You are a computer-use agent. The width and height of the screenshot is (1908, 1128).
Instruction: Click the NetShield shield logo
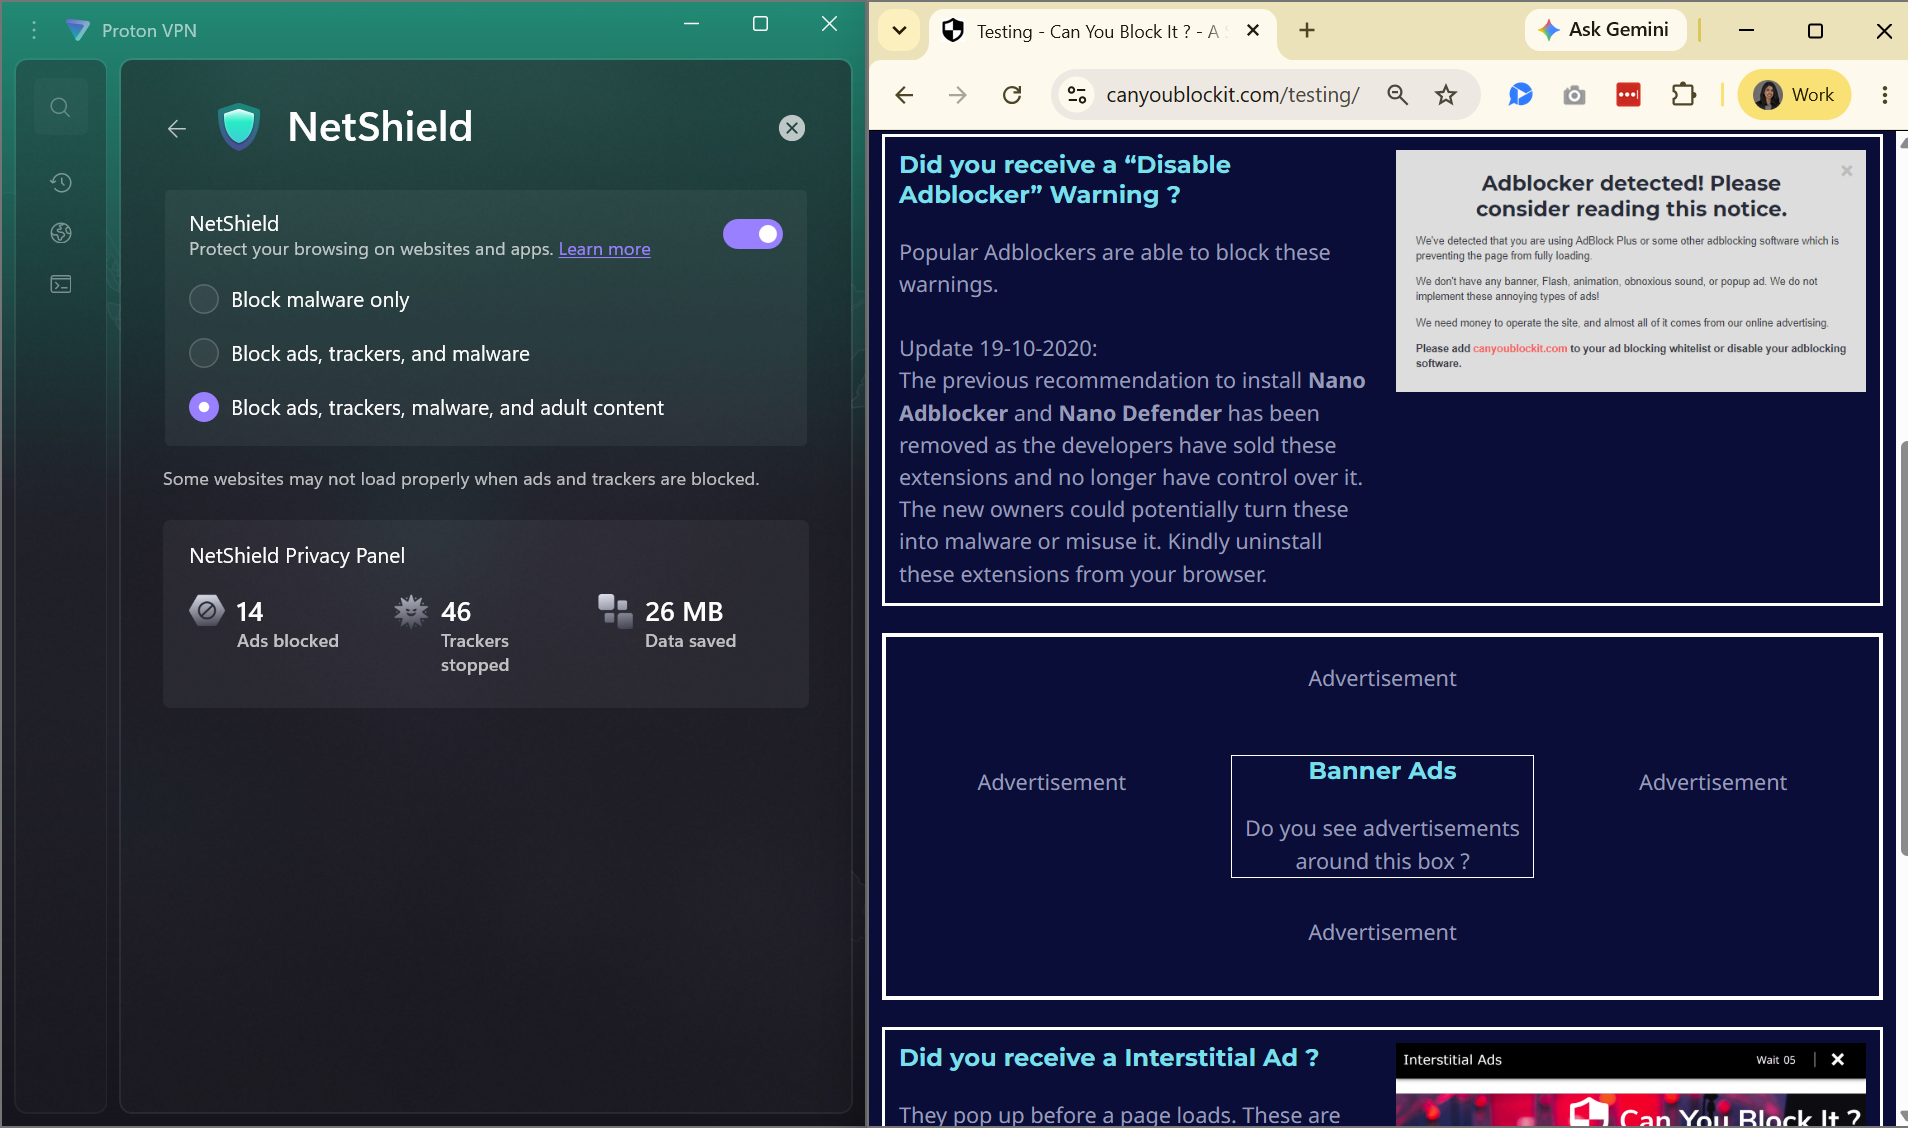click(239, 127)
